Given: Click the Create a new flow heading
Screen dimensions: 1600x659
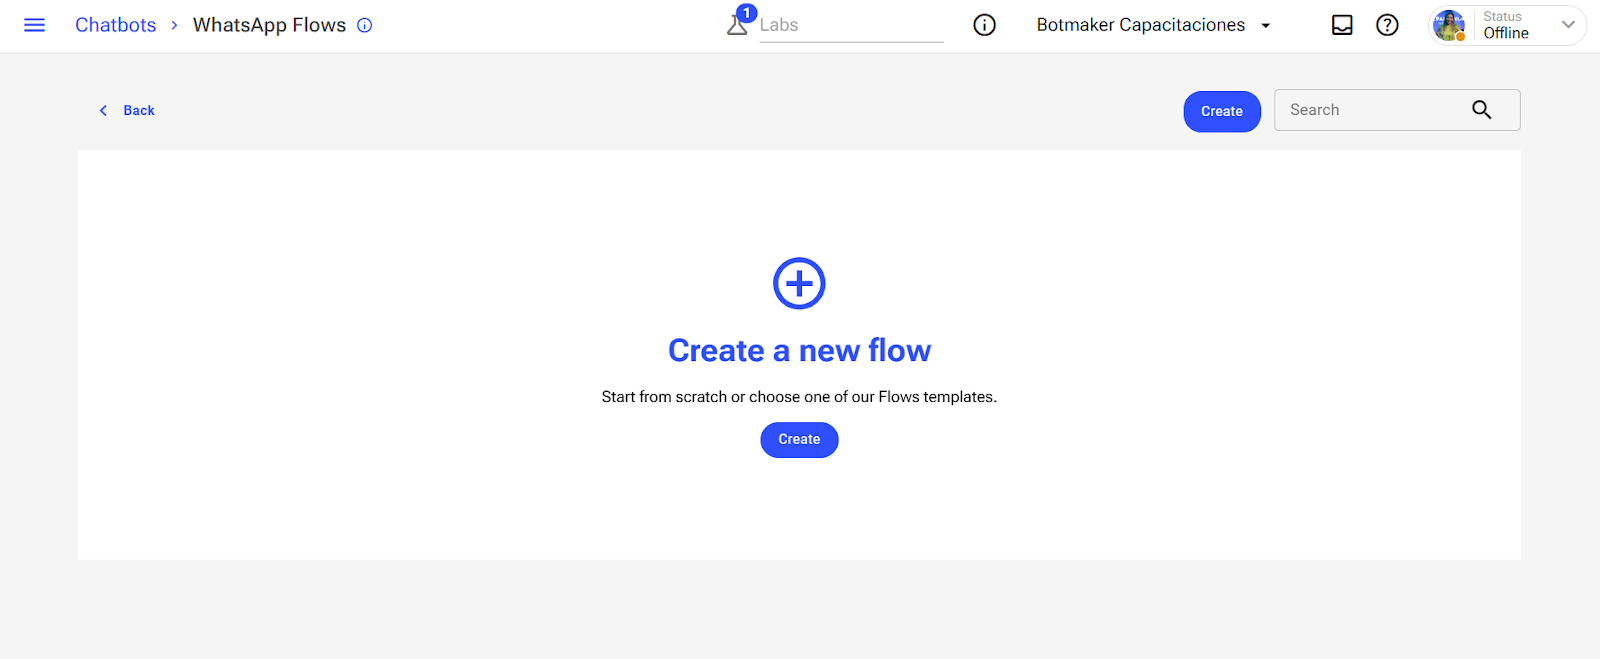Looking at the screenshot, I should tap(799, 351).
